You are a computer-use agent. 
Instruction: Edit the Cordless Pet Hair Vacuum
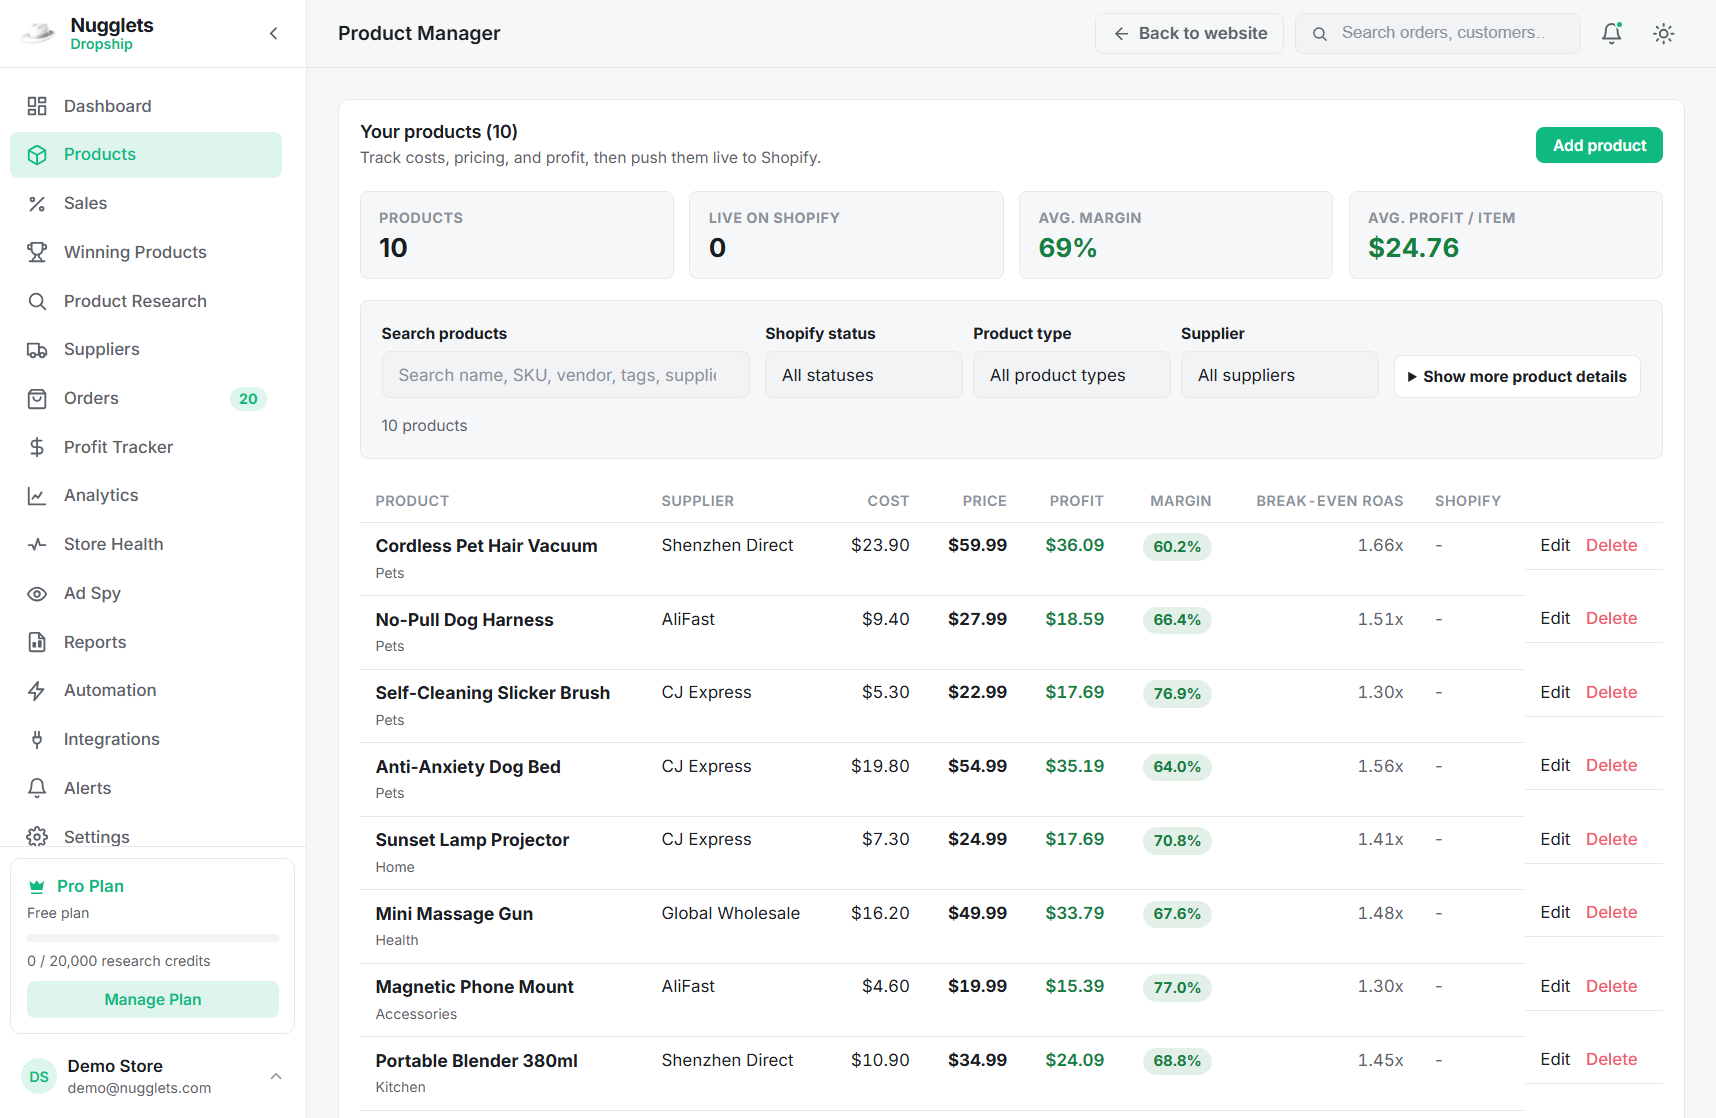1555,545
